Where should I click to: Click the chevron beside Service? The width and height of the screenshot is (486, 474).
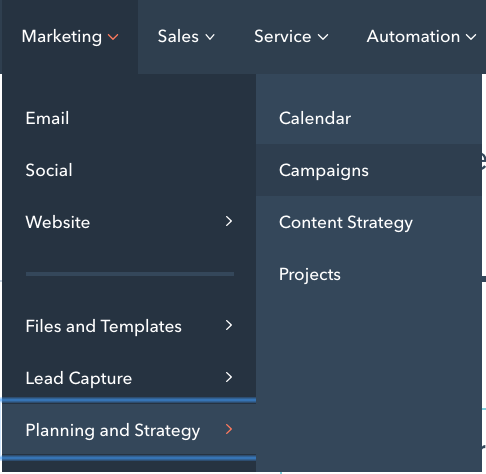coord(323,37)
